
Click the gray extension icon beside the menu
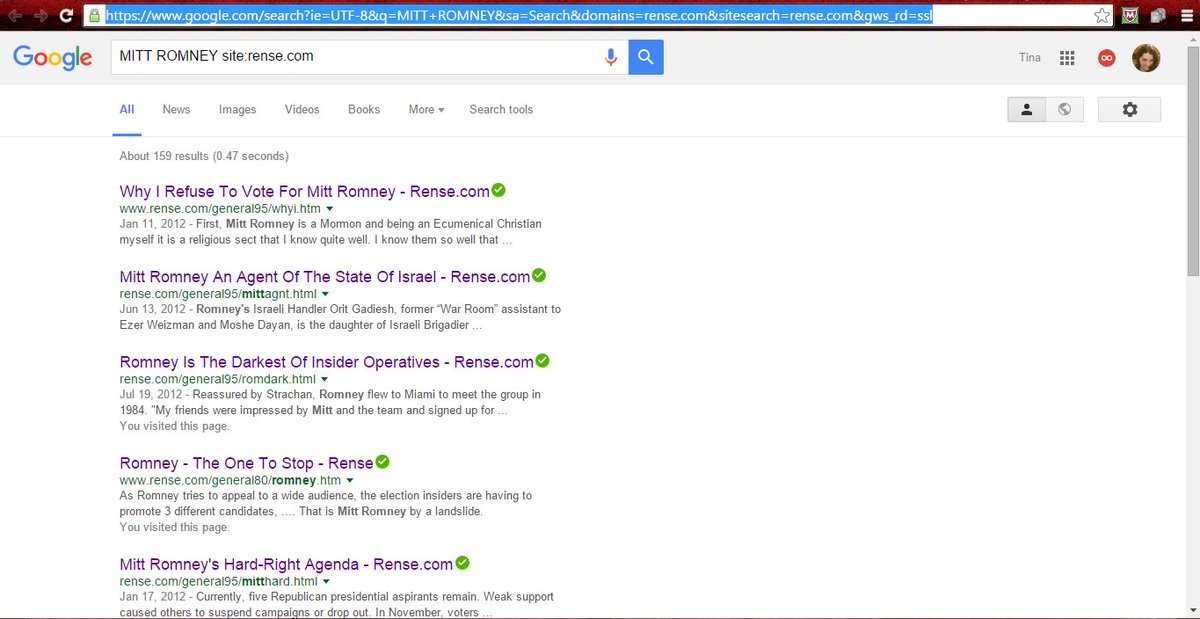point(1157,16)
